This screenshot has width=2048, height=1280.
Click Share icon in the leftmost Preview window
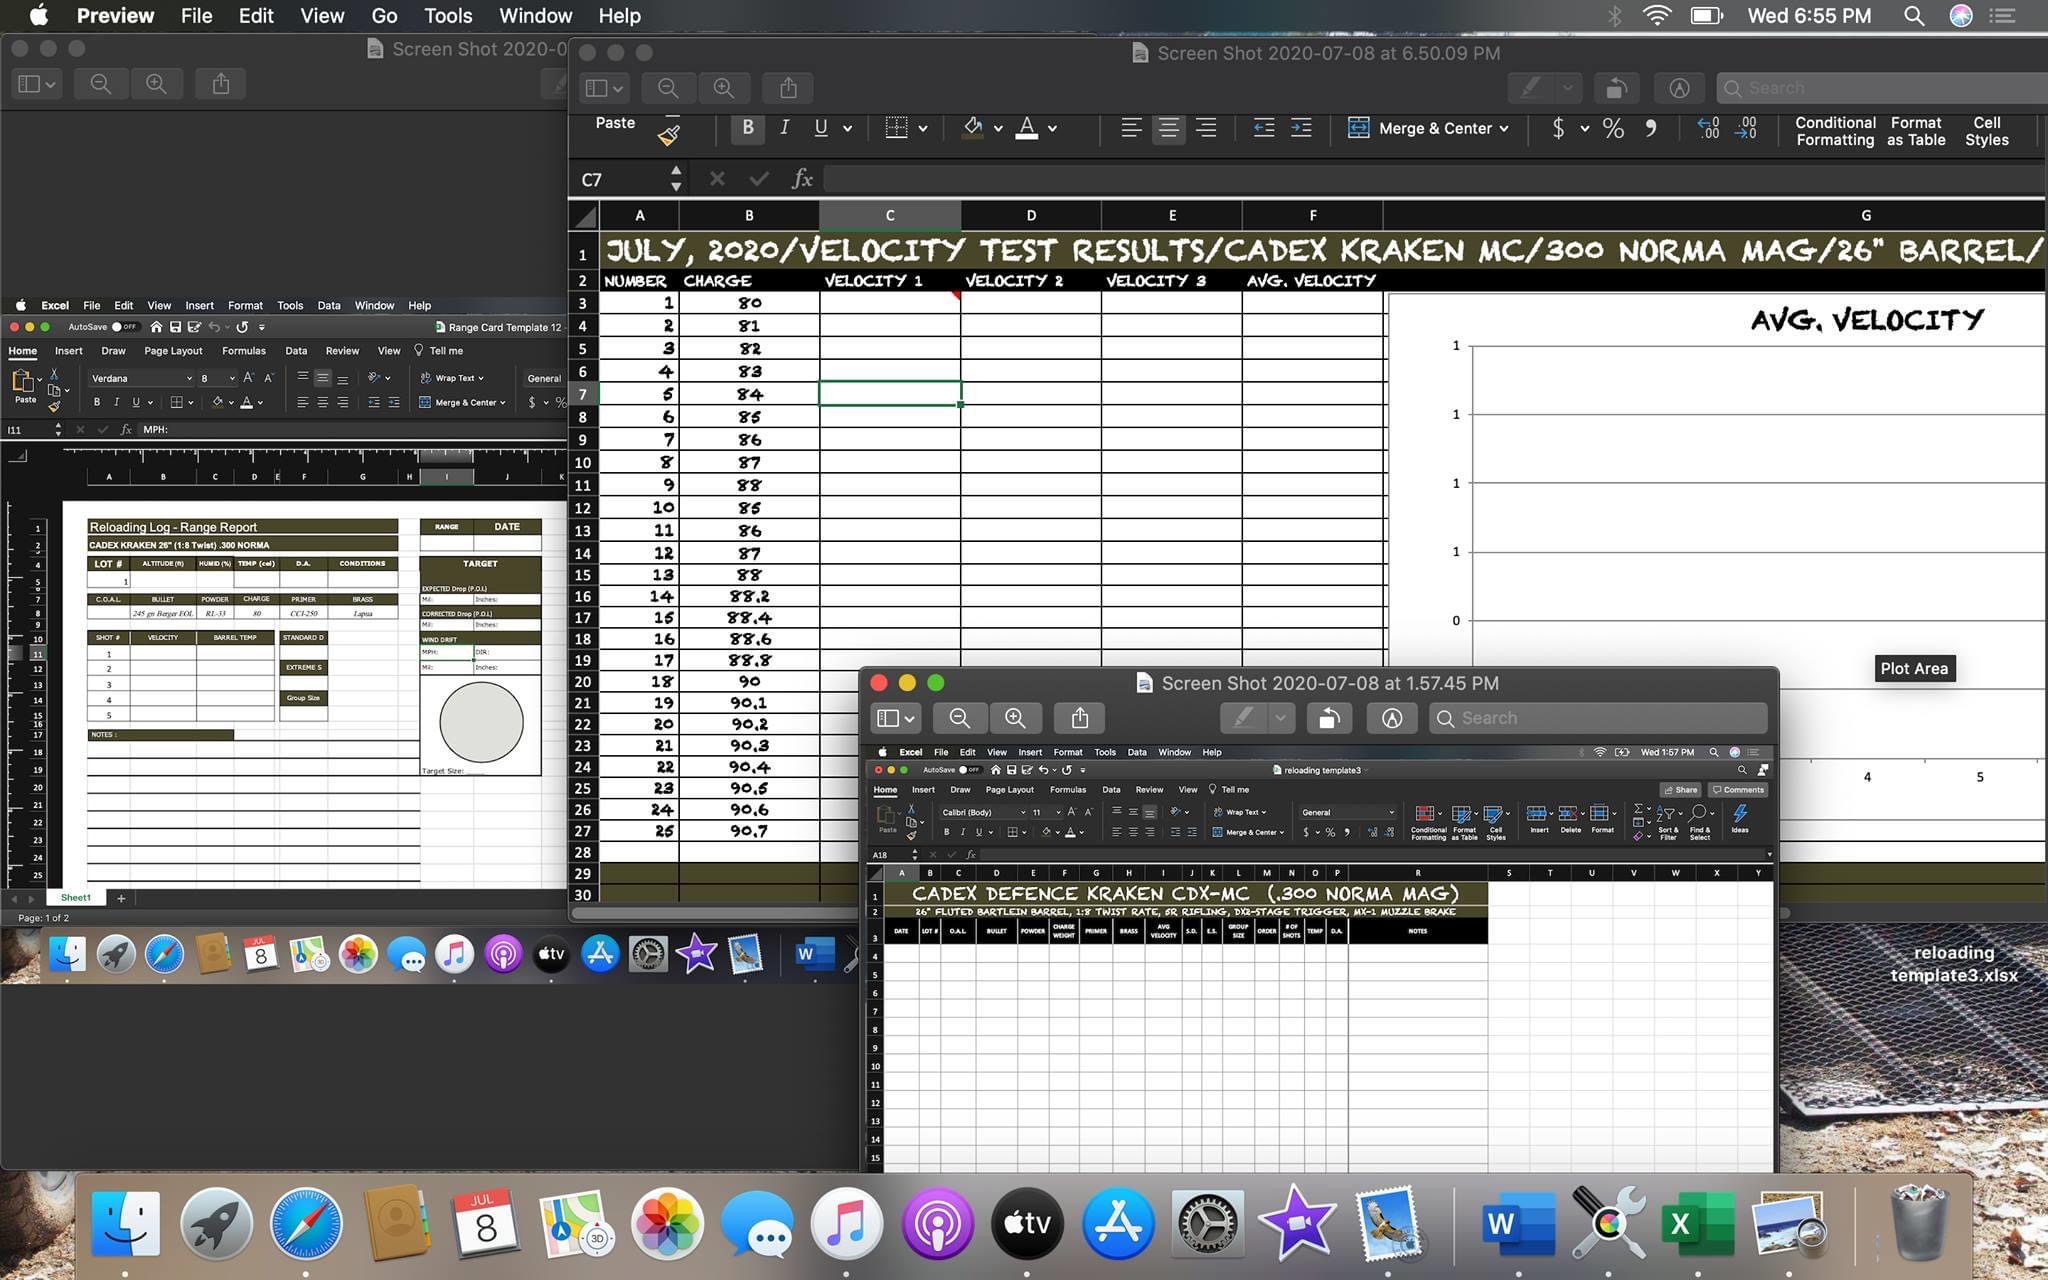(x=221, y=84)
